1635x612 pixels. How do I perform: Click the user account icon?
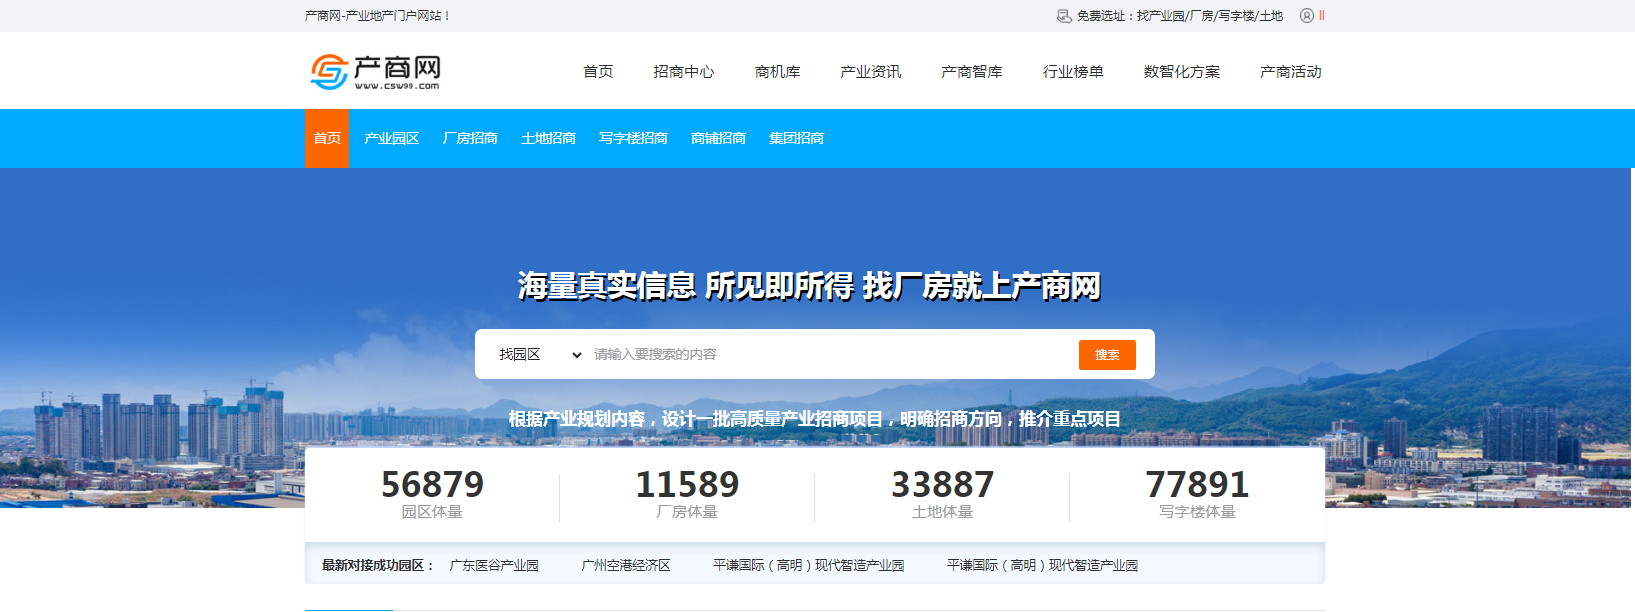pos(1306,16)
